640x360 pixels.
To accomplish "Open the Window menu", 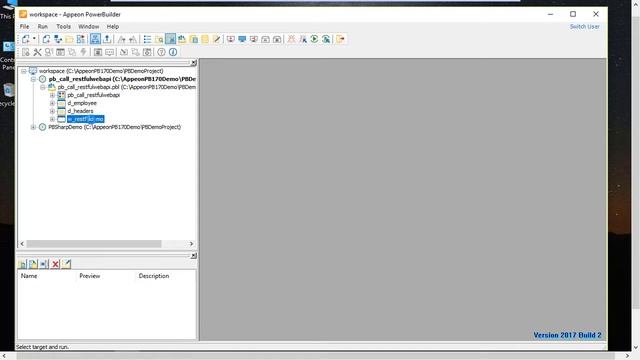I will click(89, 27).
